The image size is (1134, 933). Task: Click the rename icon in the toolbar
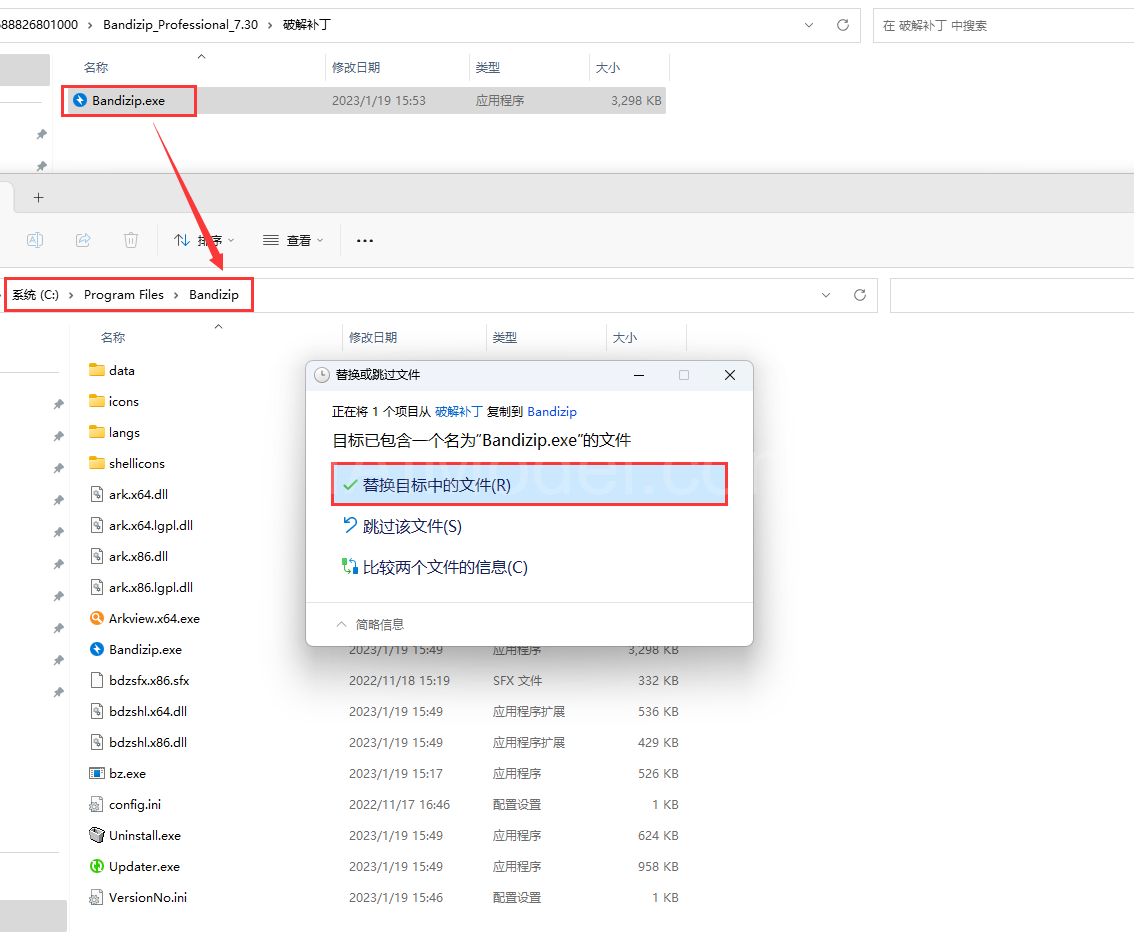tap(35, 240)
